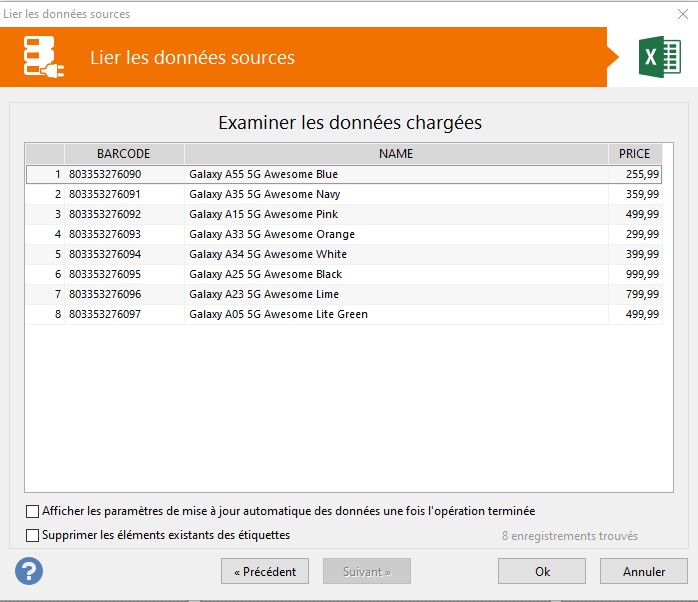Click row number 1 header

coord(45,174)
